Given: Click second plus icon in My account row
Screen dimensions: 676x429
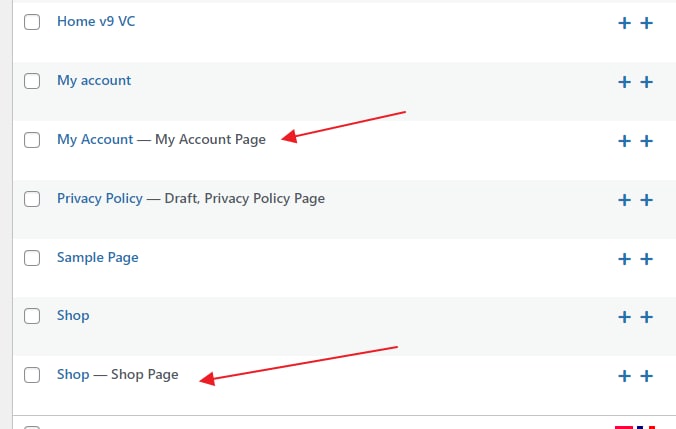Looking at the screenshot, I should click(646, 82).
